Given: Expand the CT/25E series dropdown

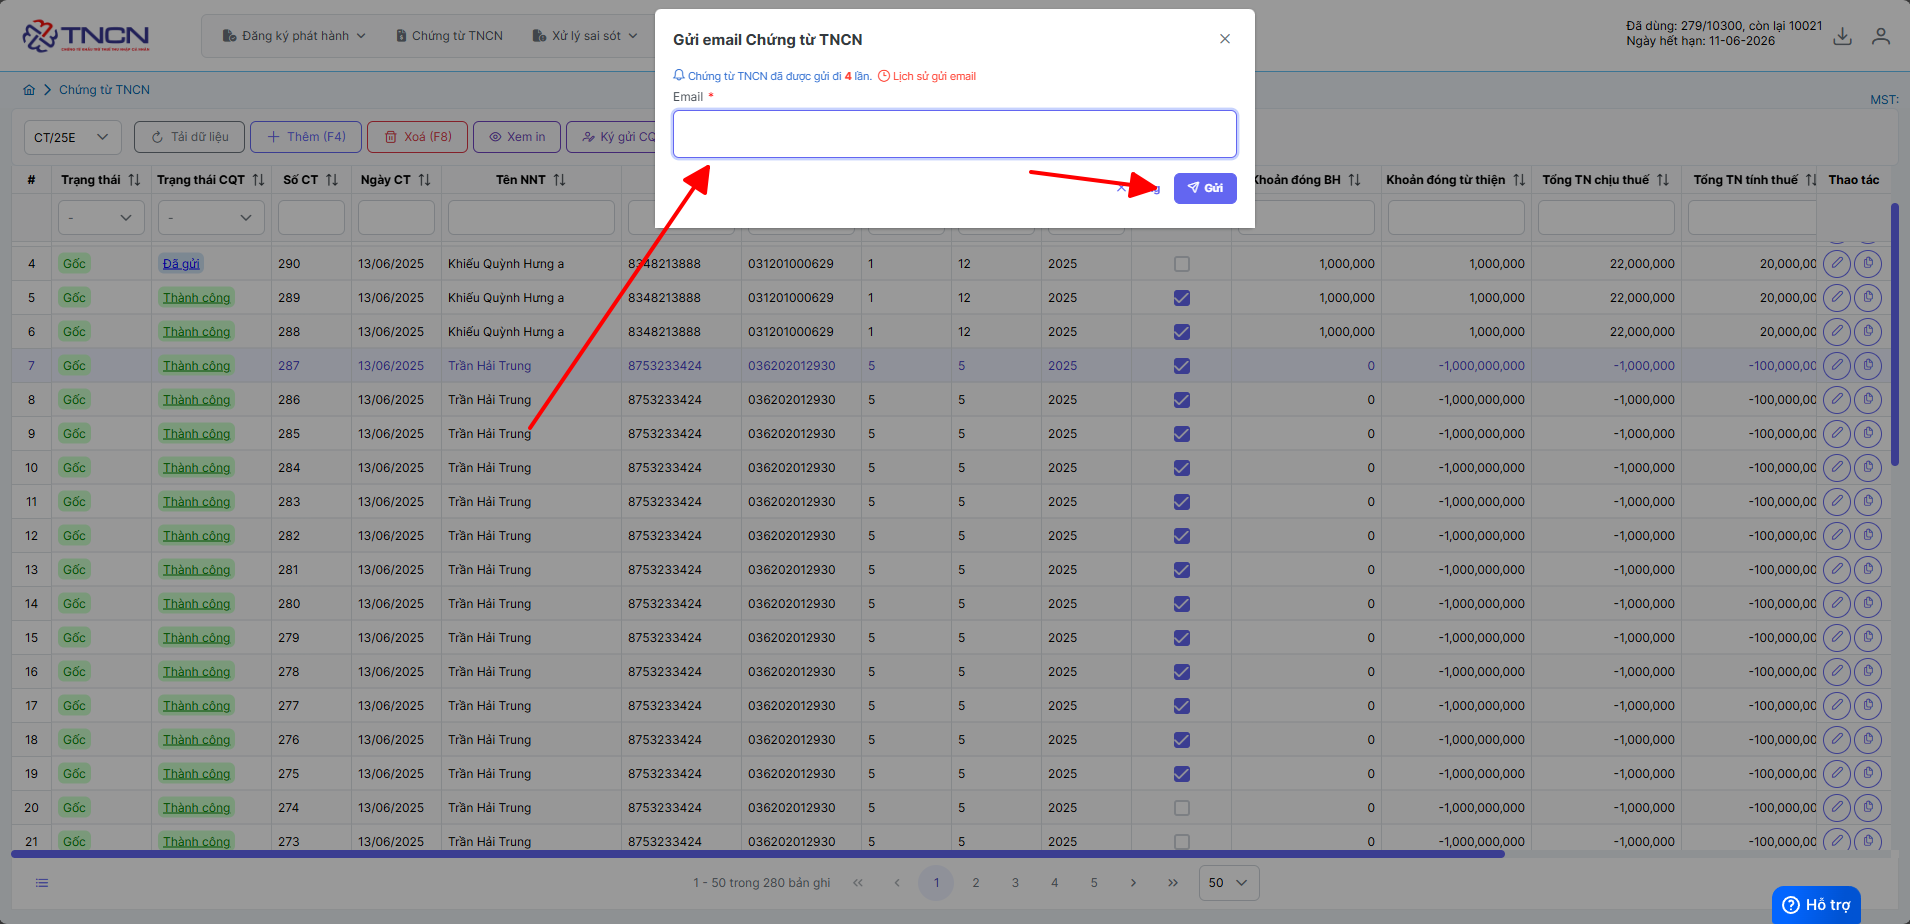Looking at the screenshot, I should 73,137.
